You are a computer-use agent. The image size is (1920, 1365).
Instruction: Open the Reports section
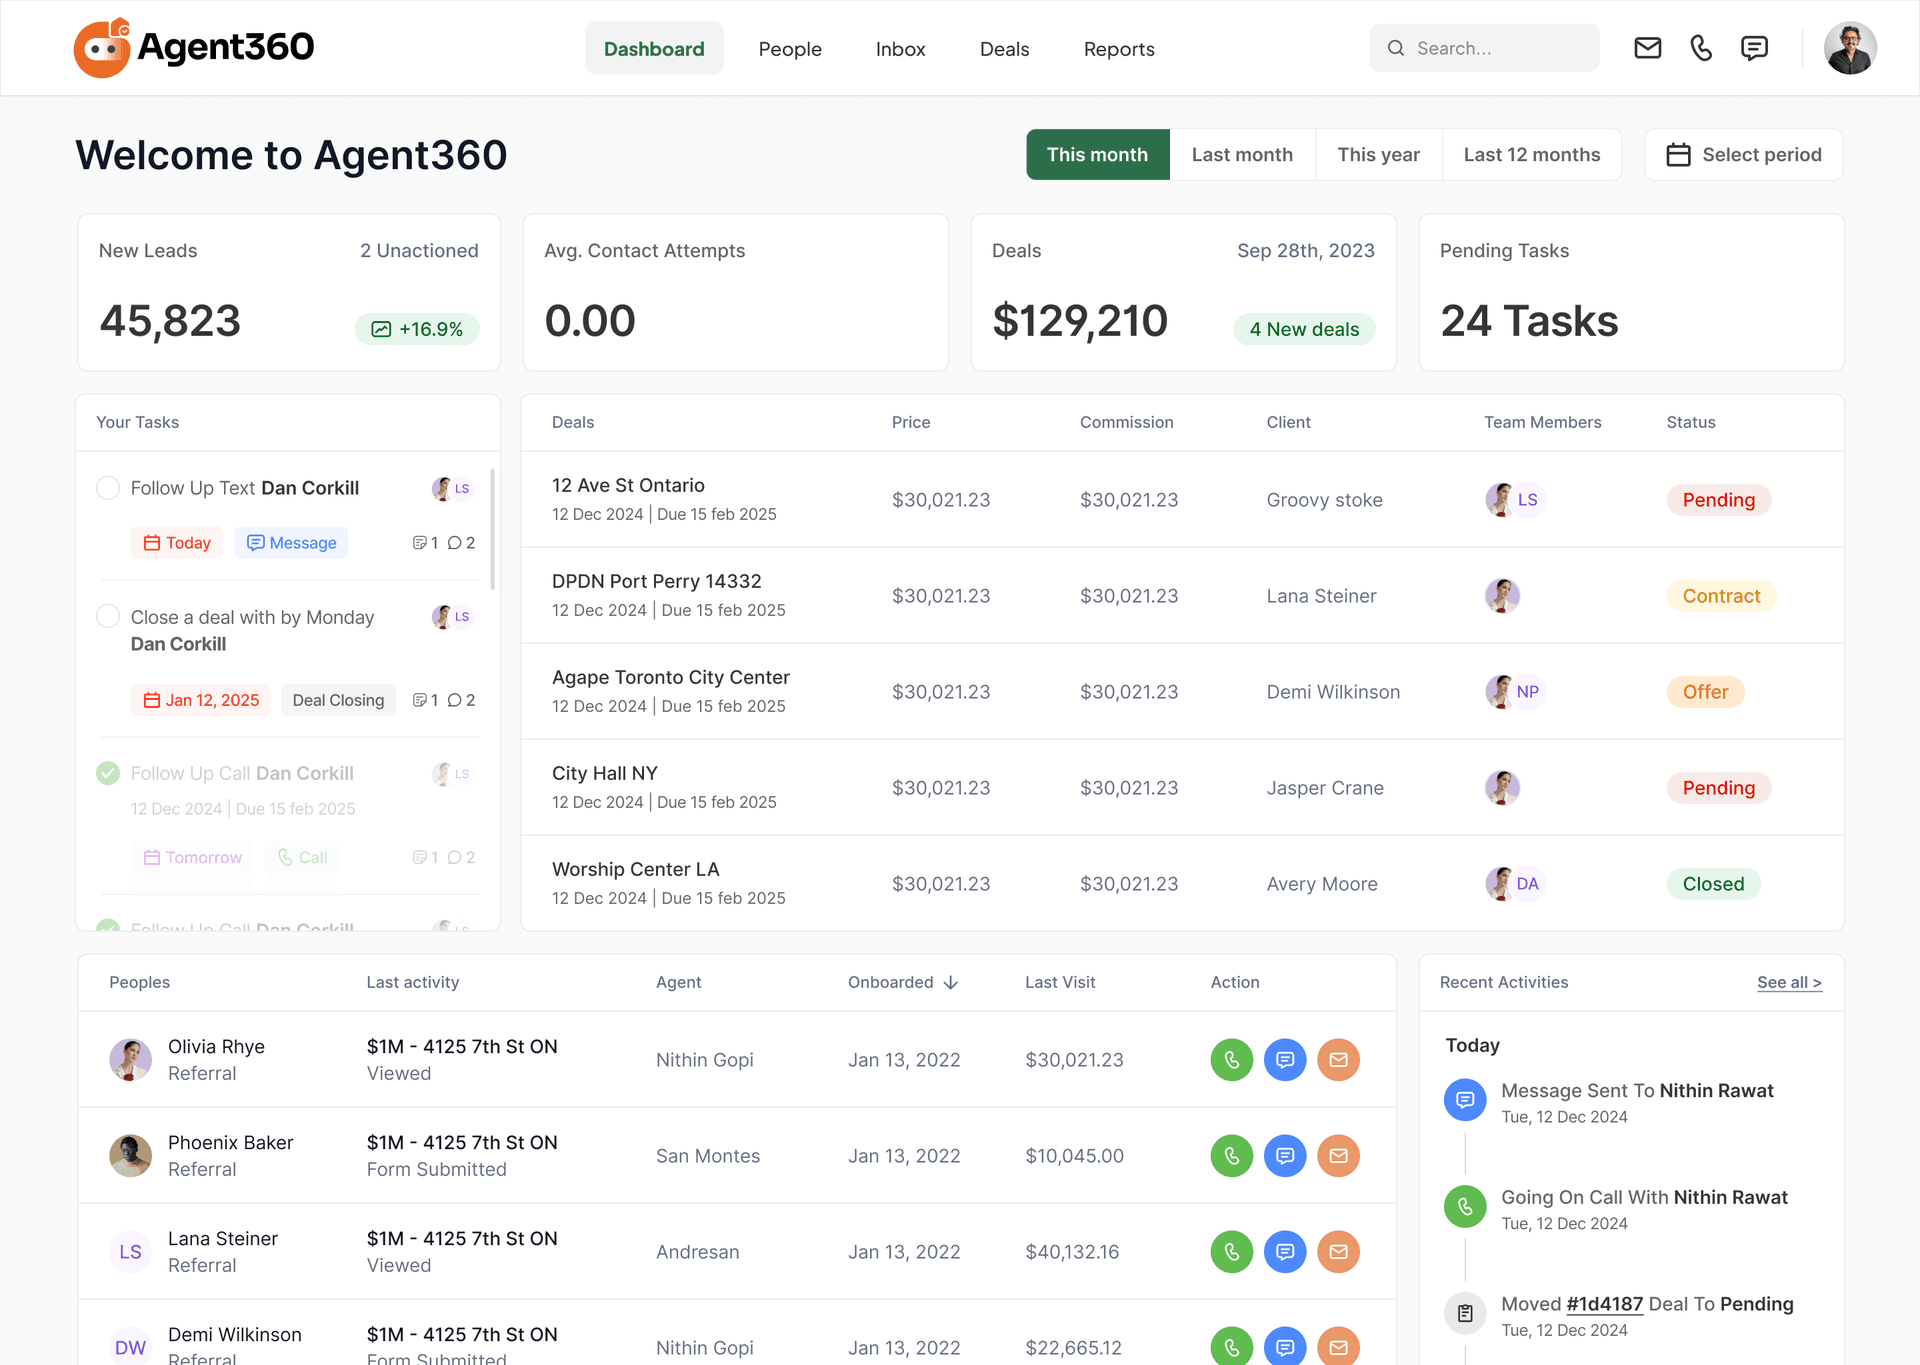coord(1119,48)
